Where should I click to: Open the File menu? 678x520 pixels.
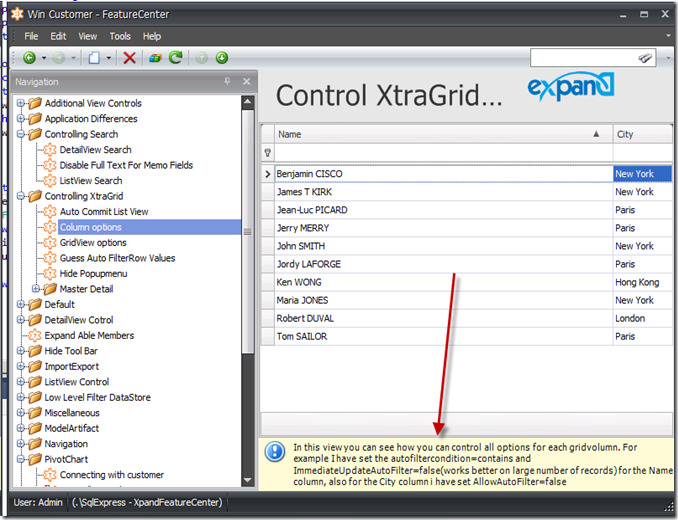tap(31, 36)
